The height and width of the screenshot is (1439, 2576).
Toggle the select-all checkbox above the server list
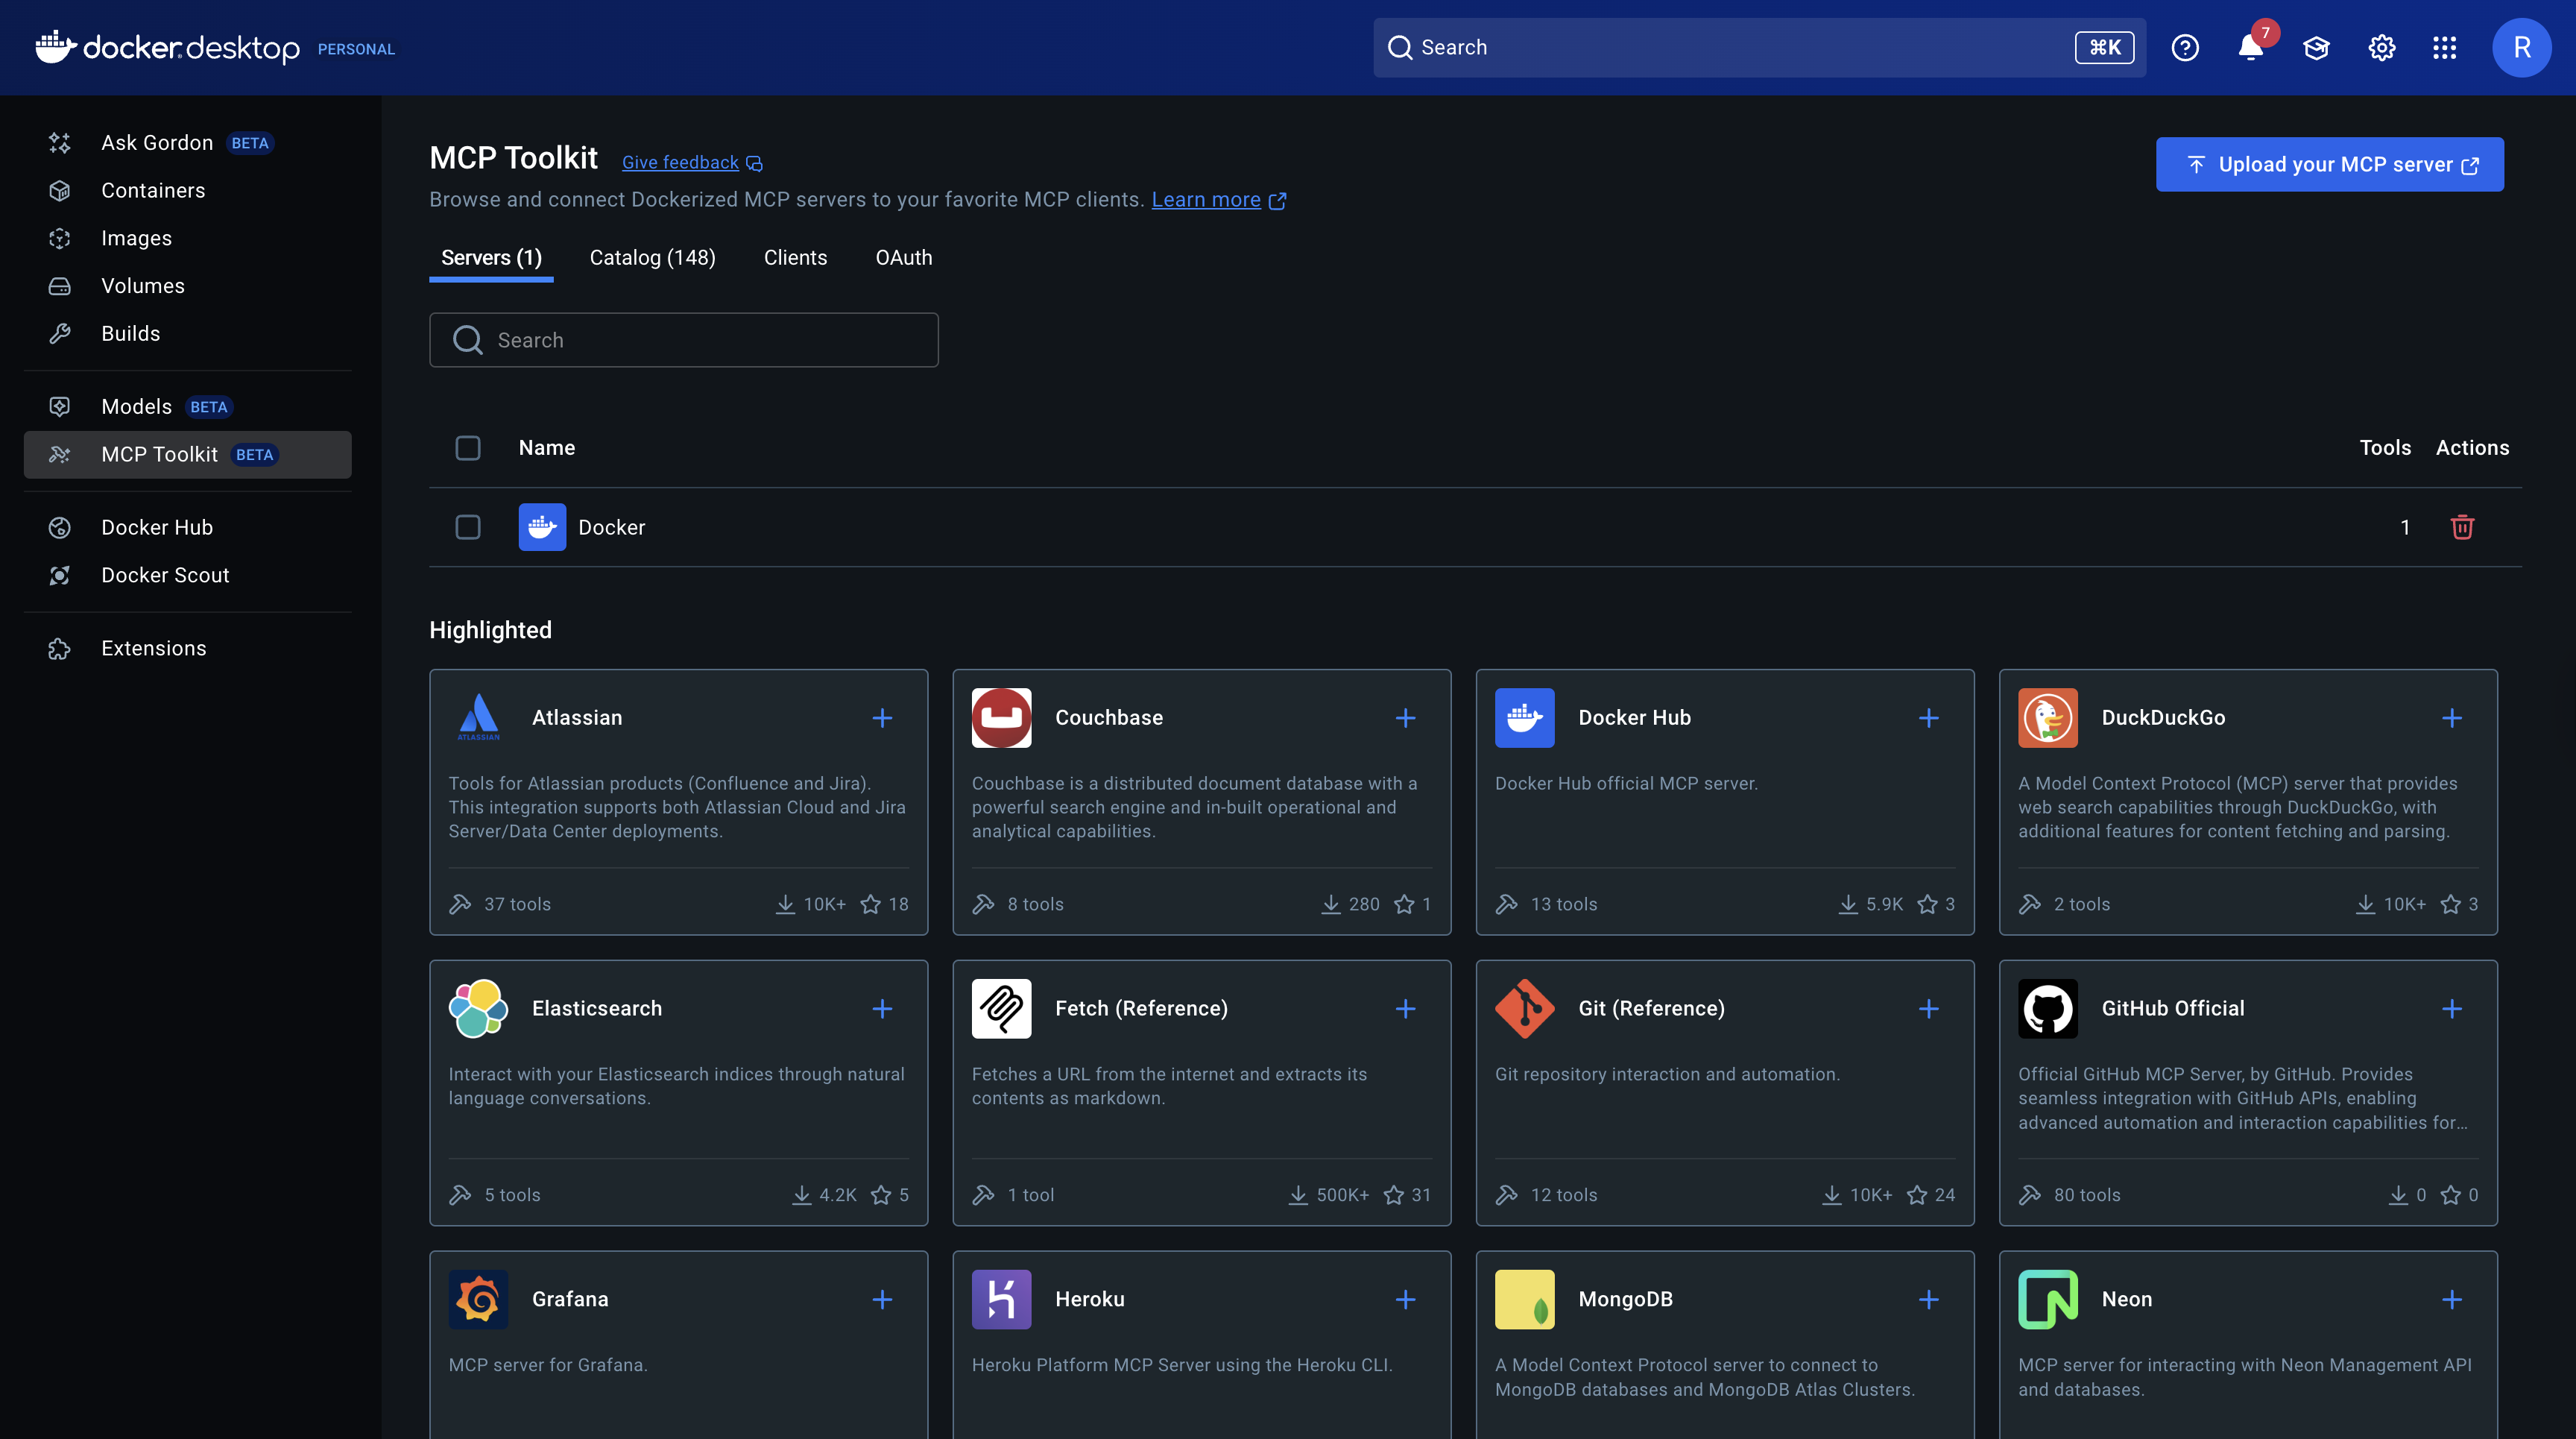(467, 448)
